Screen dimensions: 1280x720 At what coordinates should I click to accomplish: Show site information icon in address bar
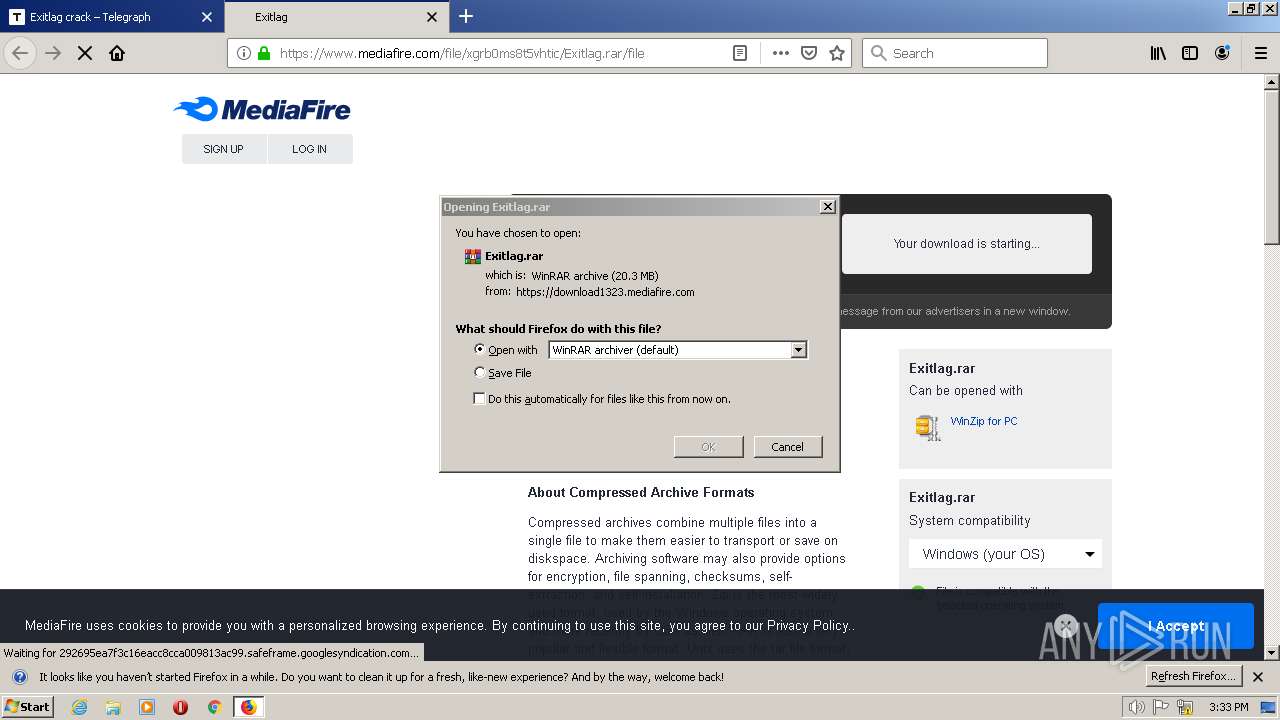click(x=243, y=53)
